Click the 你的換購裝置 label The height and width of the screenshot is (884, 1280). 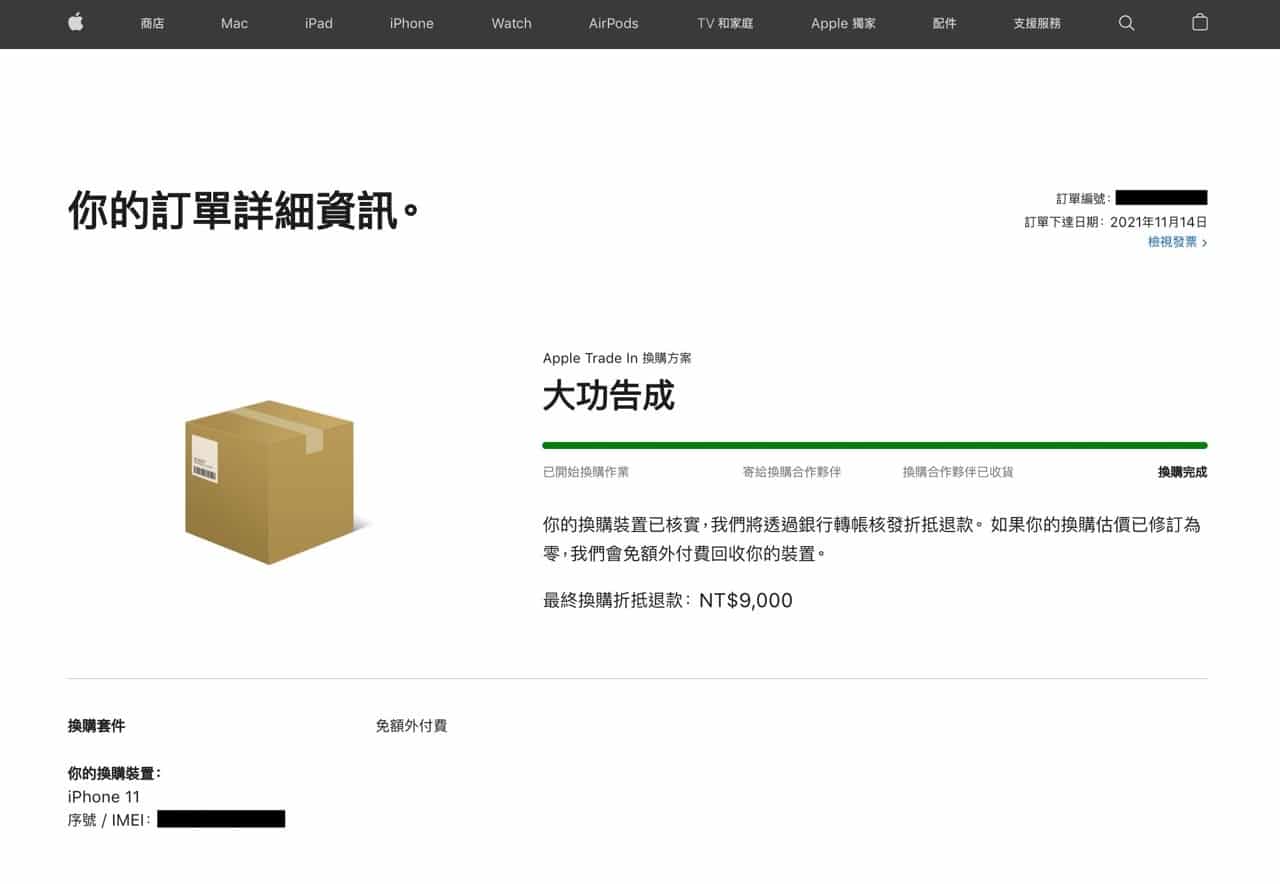coord(114,774)
